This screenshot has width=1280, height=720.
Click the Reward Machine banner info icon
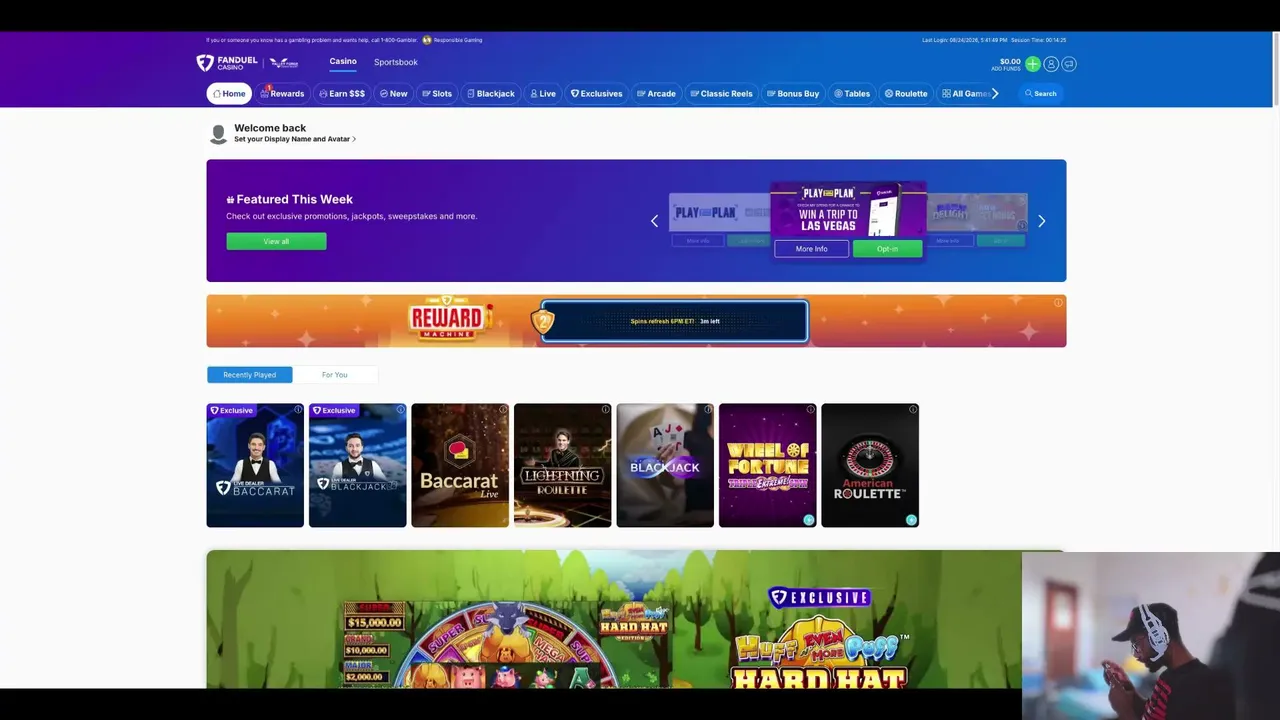[x=1058, y=303]
